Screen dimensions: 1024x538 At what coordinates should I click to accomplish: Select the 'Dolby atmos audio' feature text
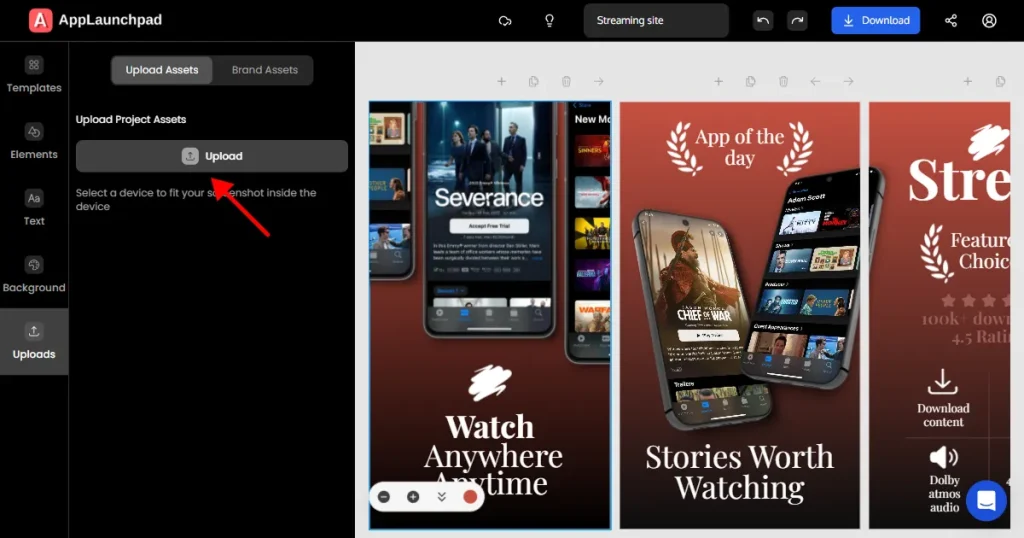coord(944,494)
